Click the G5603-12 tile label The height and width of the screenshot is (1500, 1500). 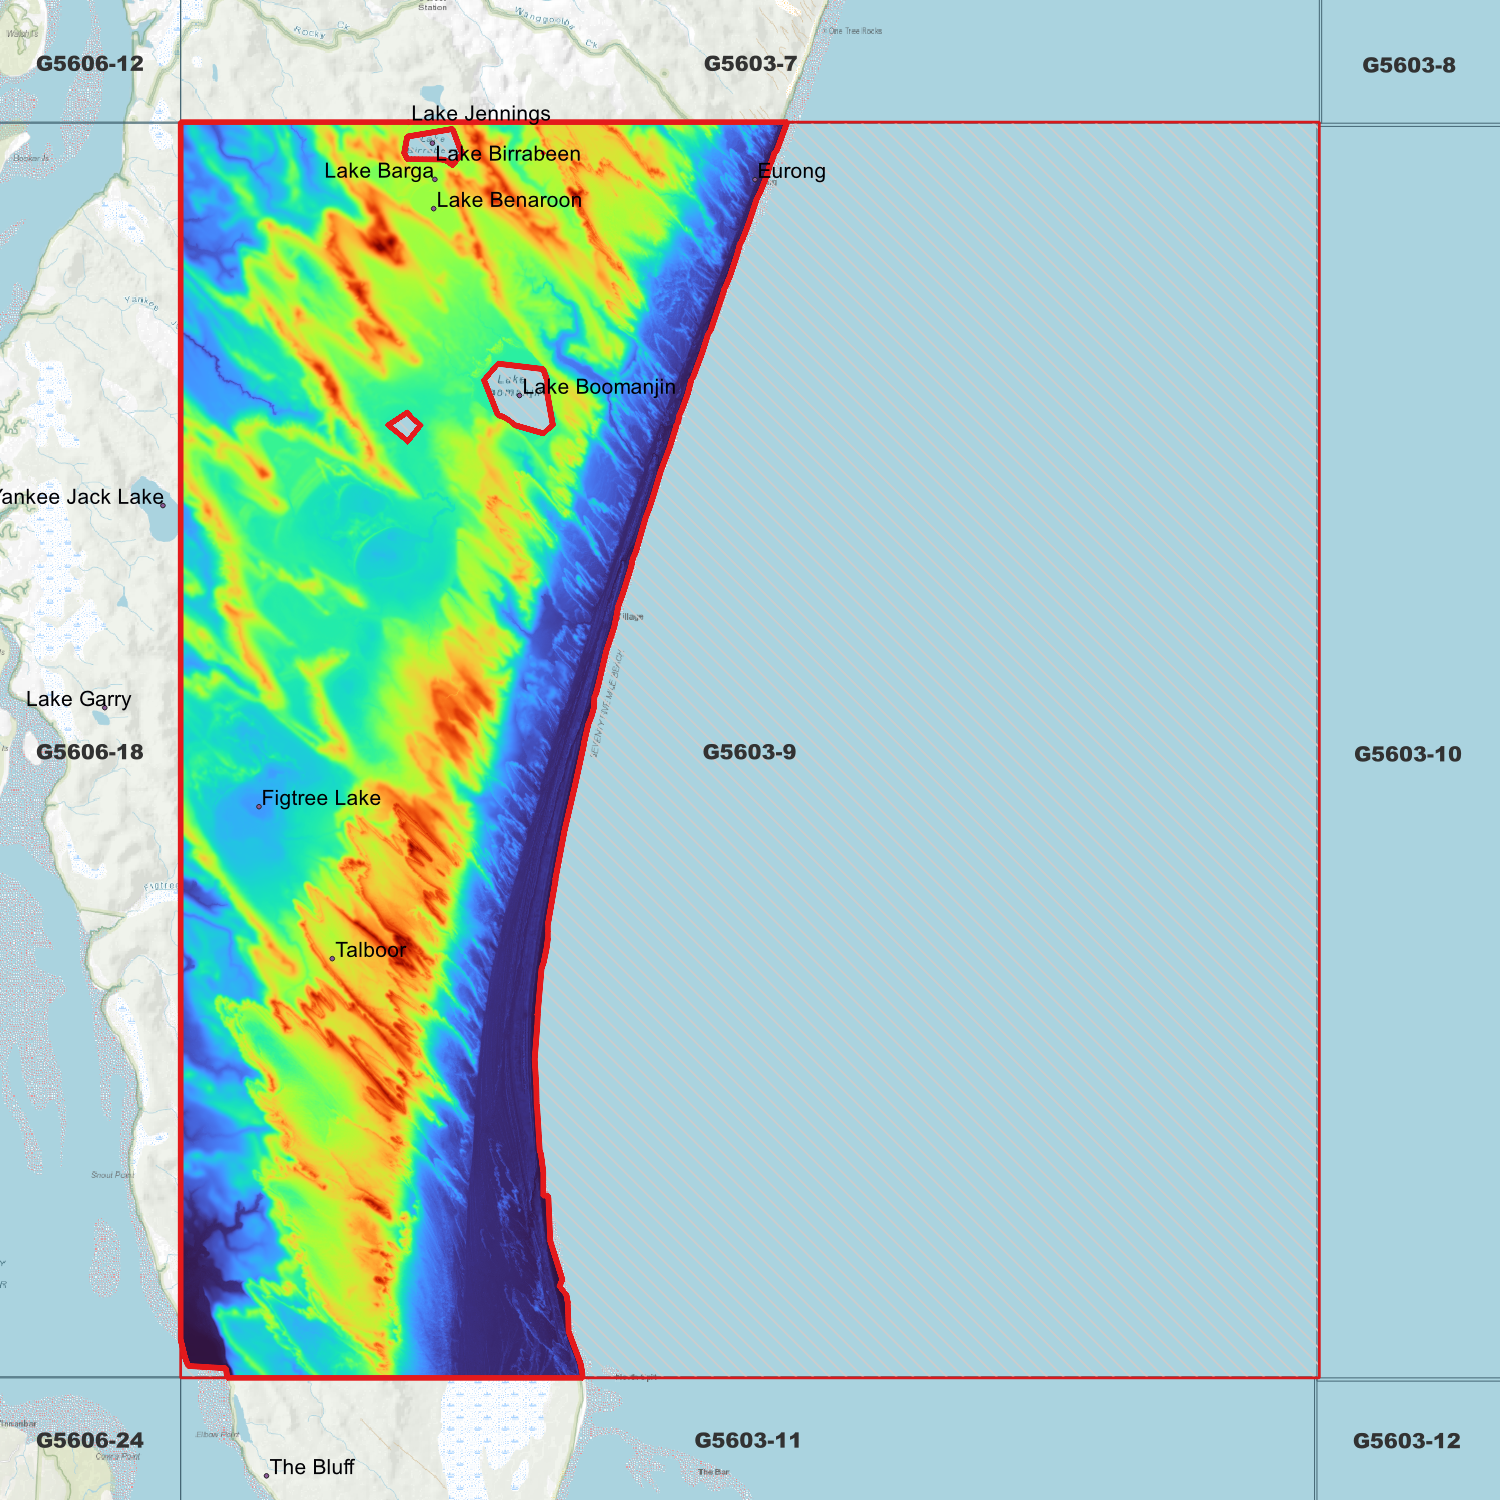coord(1406,1441)
